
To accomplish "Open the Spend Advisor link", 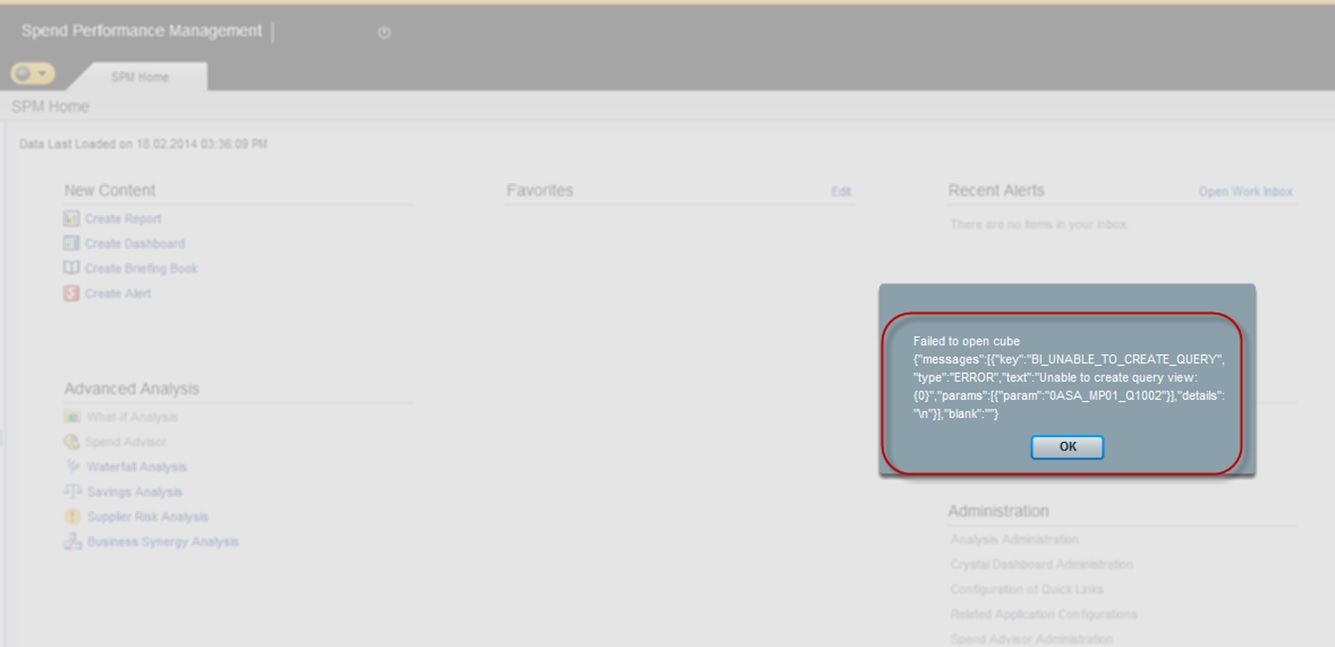I will [126, 442].
